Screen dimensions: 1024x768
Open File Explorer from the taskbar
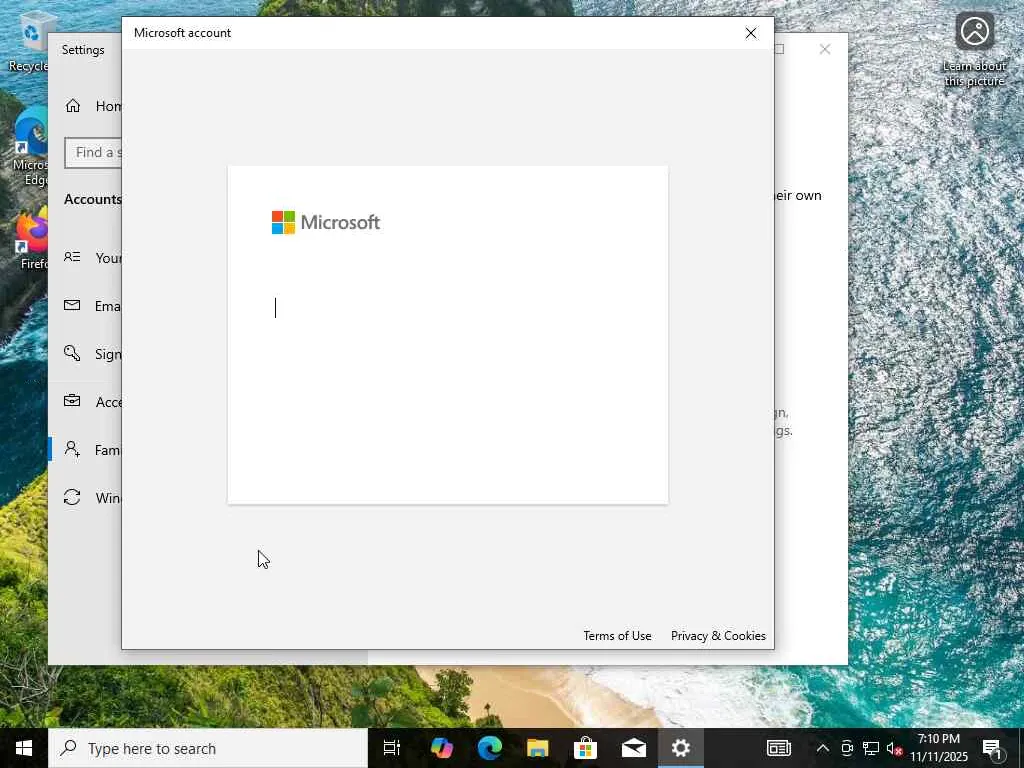[x=537, y=748]
